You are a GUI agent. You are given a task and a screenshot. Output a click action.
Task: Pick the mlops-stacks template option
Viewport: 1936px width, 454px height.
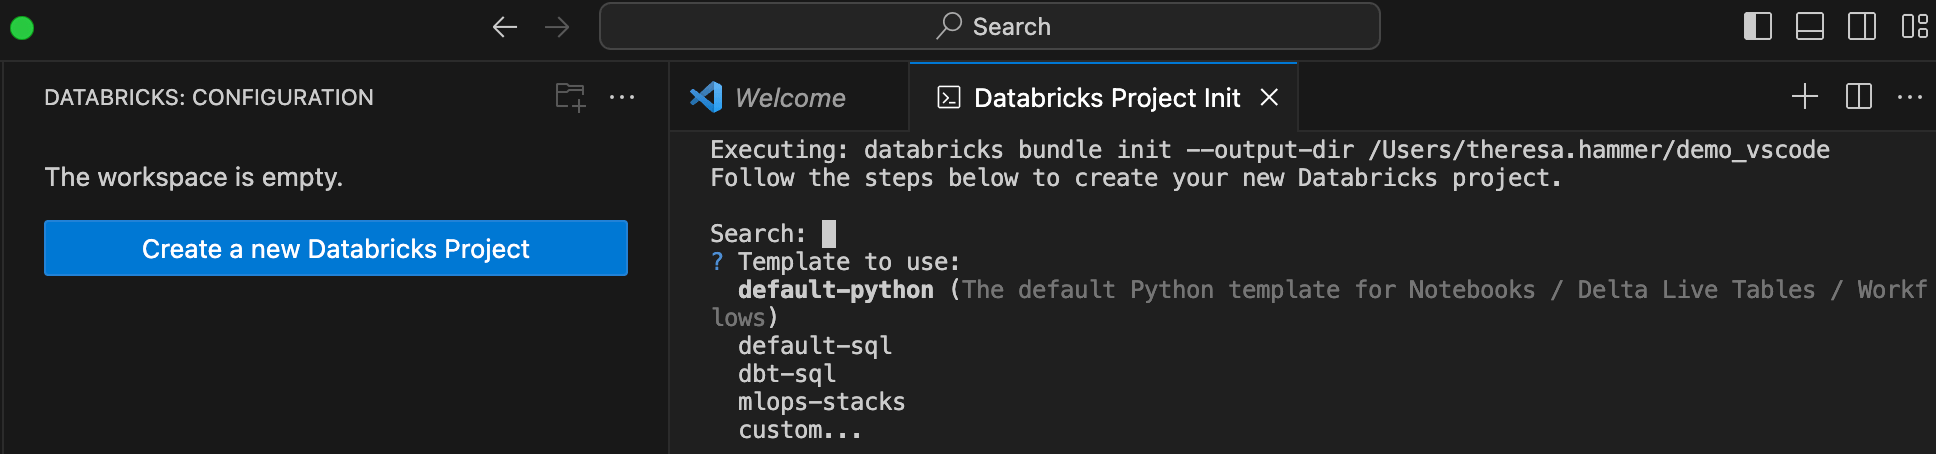tap(821, 402)
